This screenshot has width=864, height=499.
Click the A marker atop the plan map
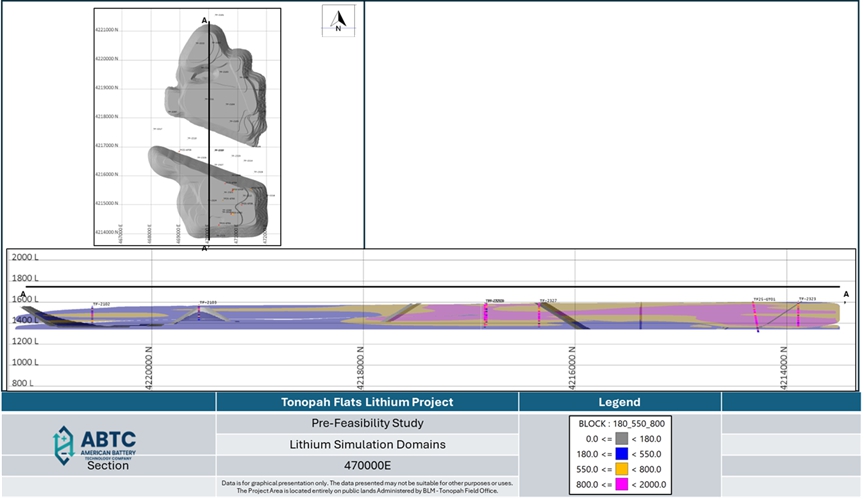(x=205, y=20)
